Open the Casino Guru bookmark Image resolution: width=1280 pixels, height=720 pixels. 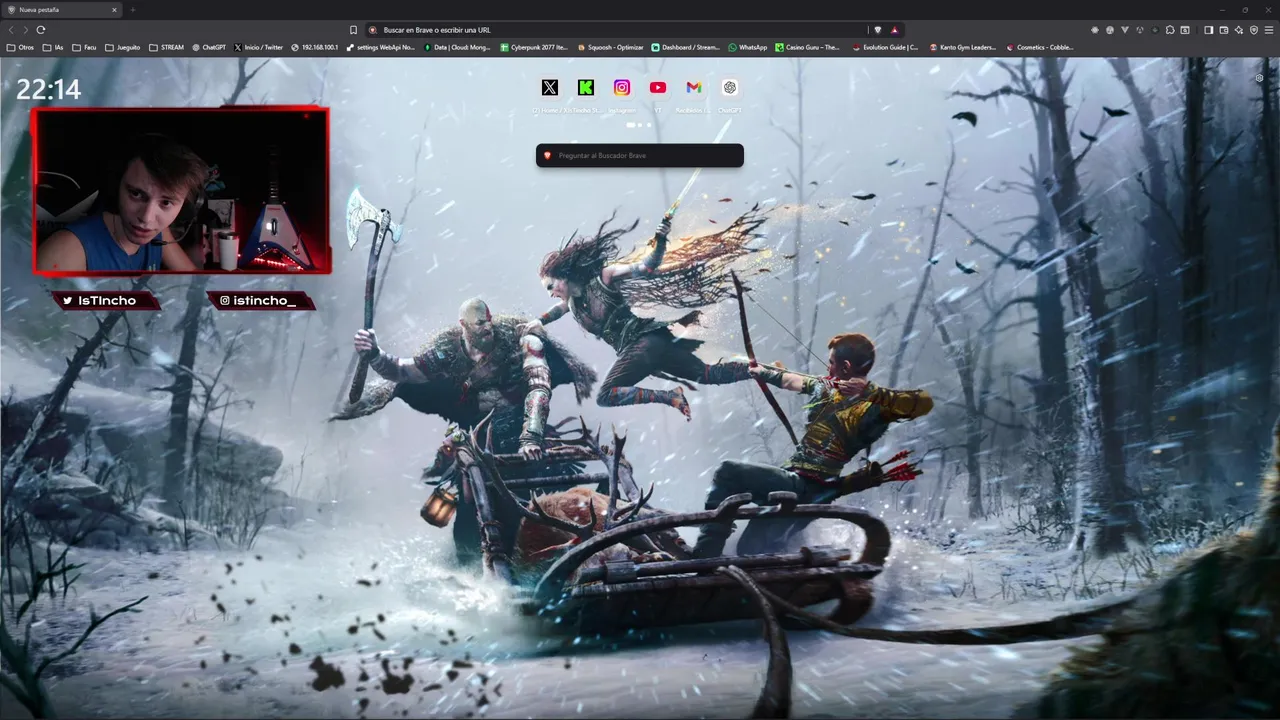(808, 47)
